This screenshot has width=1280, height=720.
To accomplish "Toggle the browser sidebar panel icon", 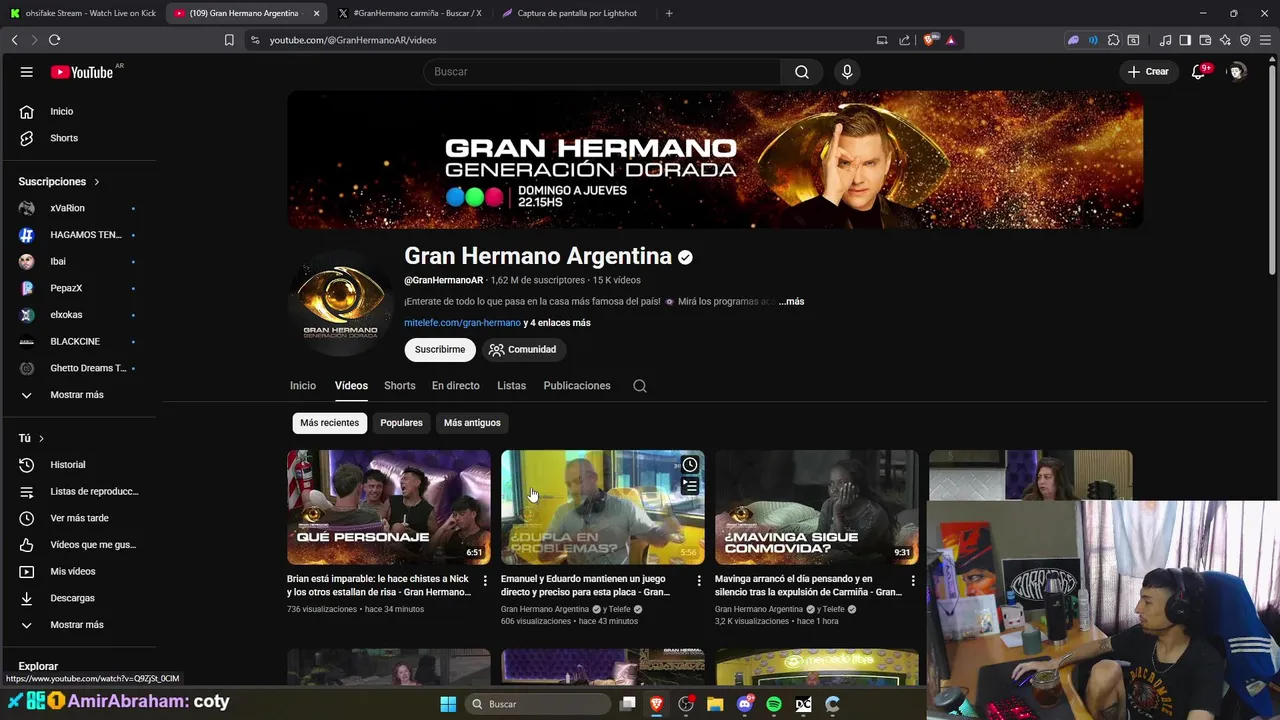I will (x=1185, y=40).
